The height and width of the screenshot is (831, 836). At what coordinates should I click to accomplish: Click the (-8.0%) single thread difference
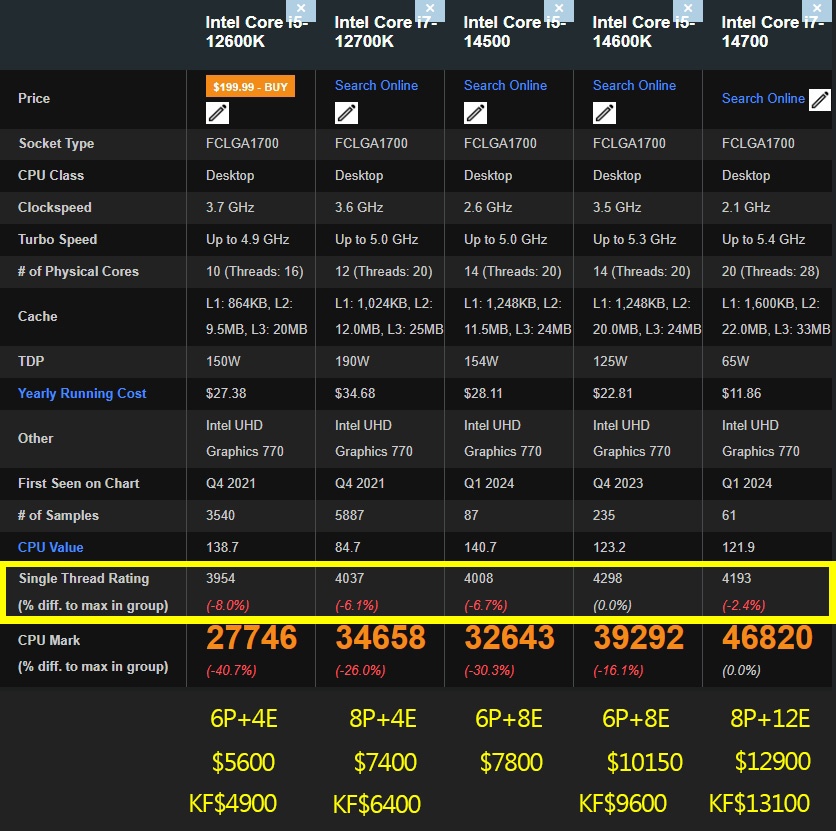pyautogui.click(x=228, y=606)
